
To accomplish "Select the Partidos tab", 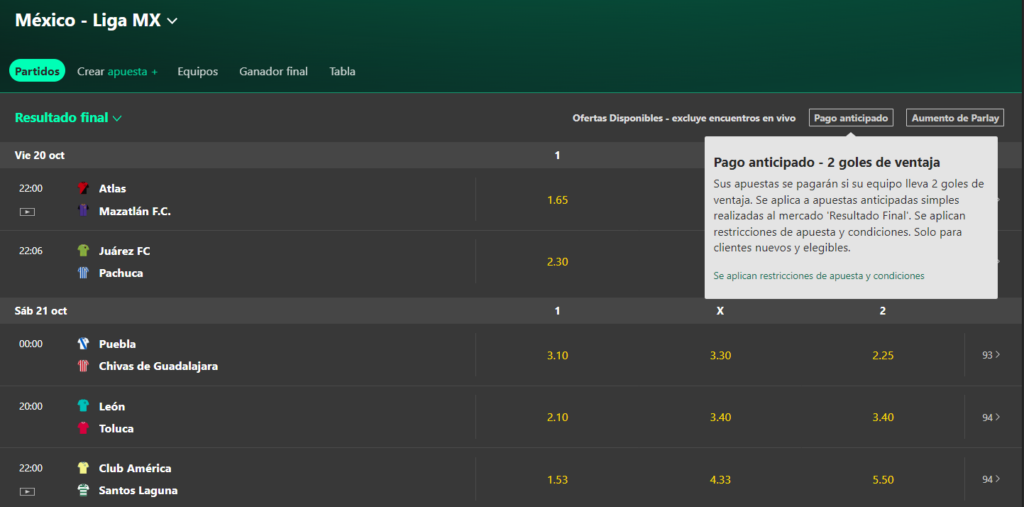I will 37,71.
